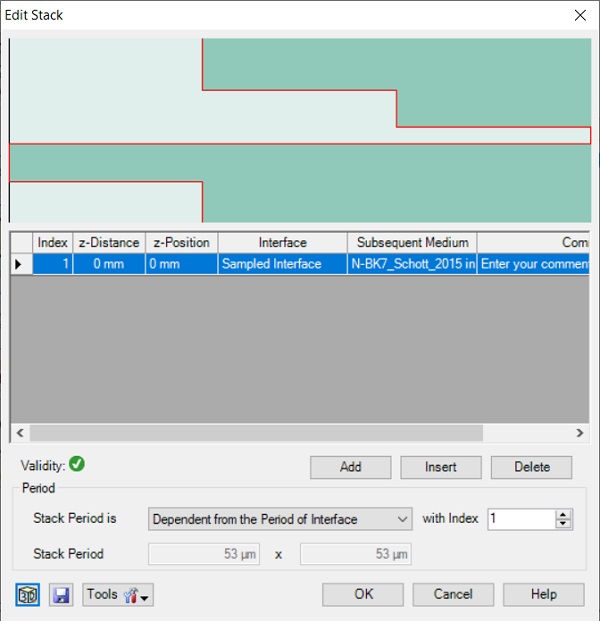
Task: Select the Sampled Interface cell
Action: [282, 264]
